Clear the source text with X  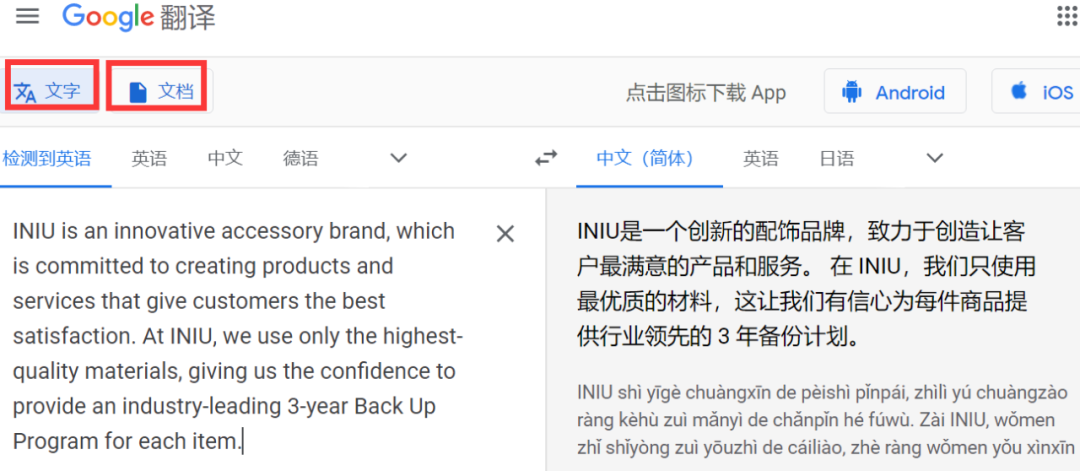click(x=506, y=234)
